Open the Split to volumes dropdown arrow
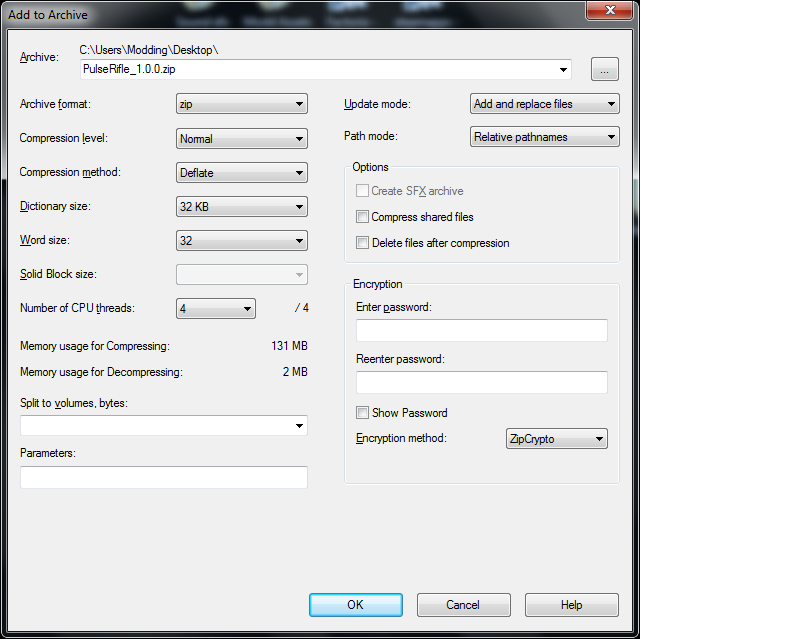The image size is (800, 639). [298, 427]
